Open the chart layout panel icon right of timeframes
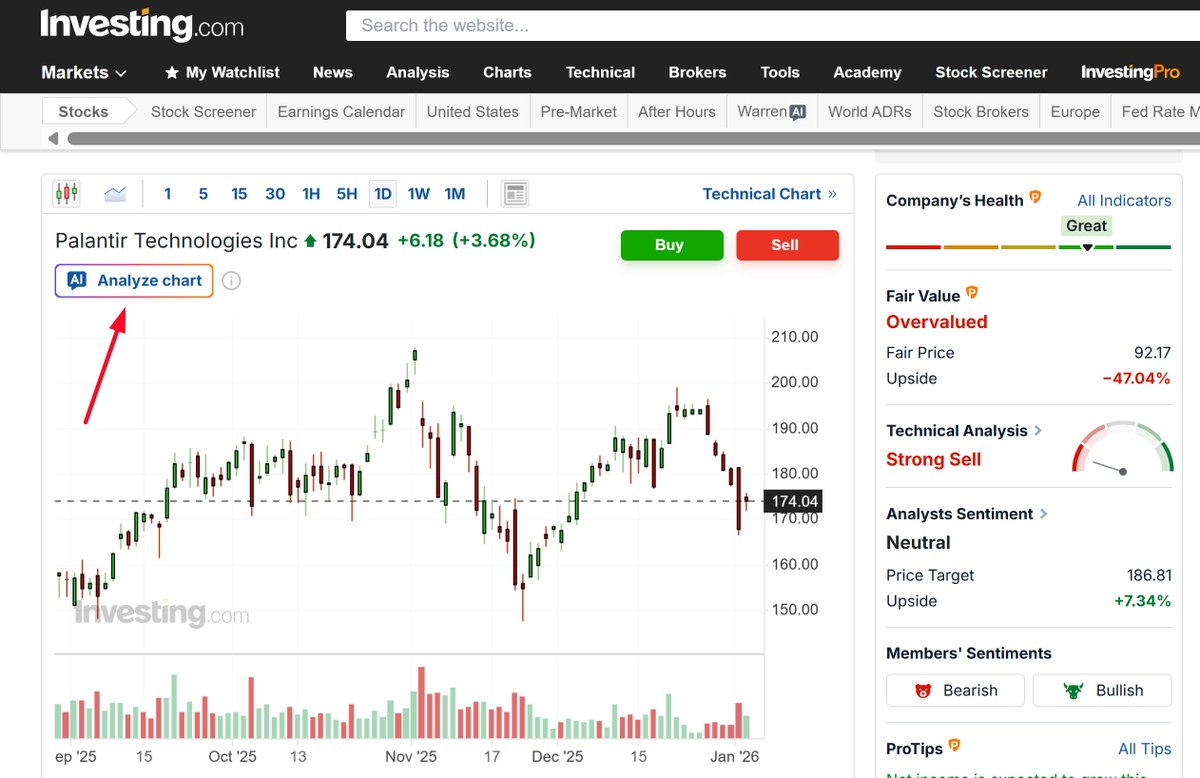The height and width of the screenshot is (778, 1200). (x=515, y=193)
